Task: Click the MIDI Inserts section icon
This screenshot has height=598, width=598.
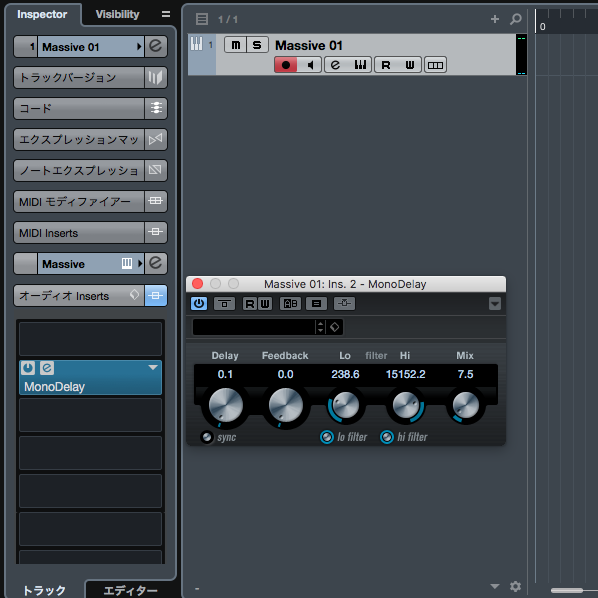Action: point(156,232)
